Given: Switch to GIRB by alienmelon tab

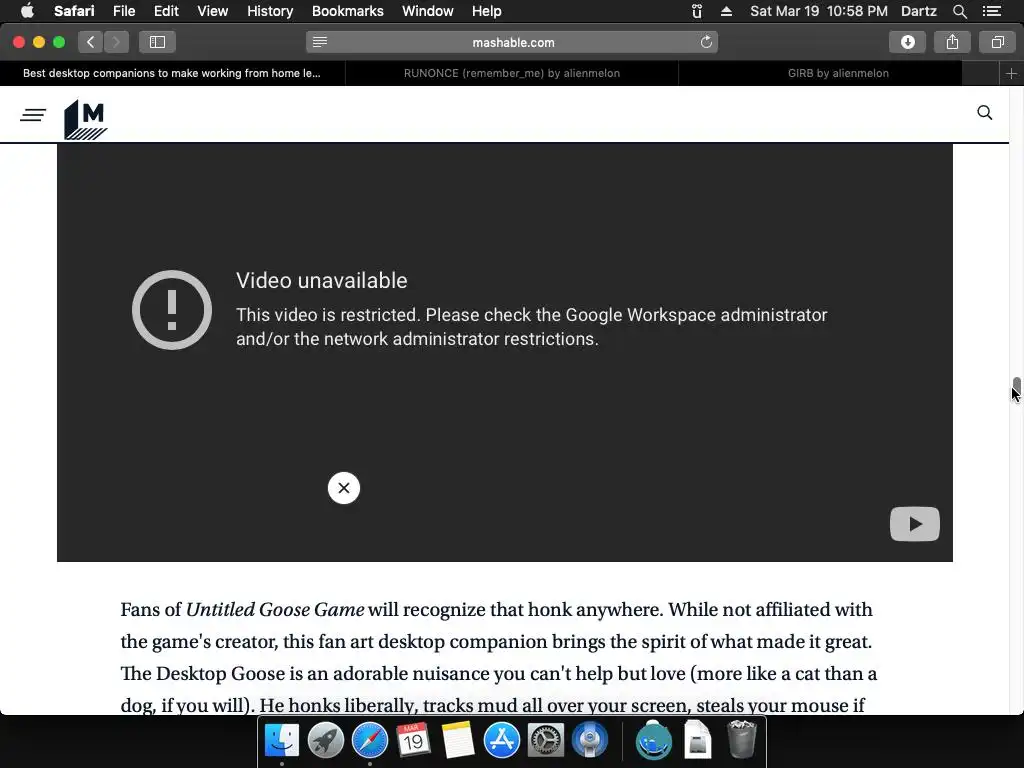Looking at the screenshot, I should 838,73.
